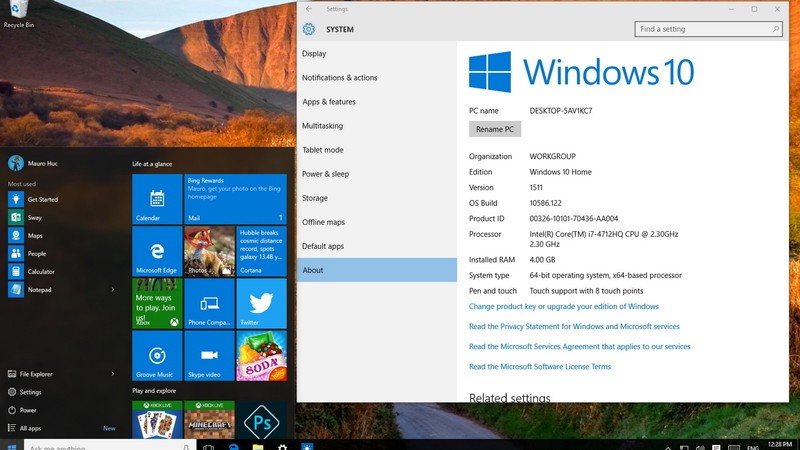Show All apps in Start menu
The height and width of the screenshot is (450, 800).
pyautogui.click(x=24, y=429)
